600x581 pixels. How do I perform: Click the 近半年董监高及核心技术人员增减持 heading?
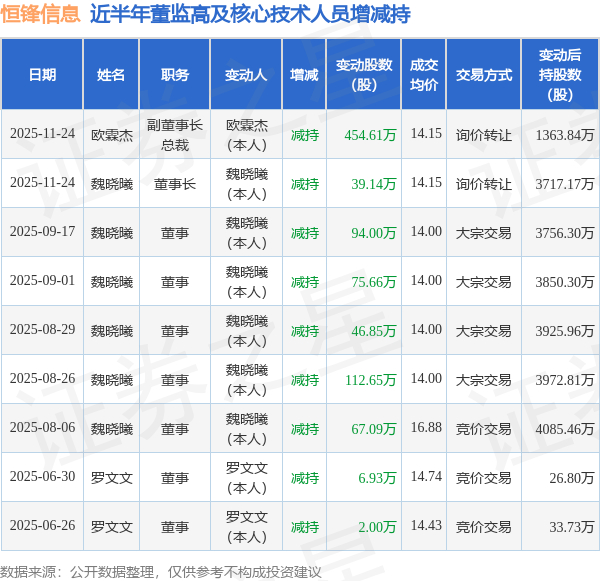coord(250,14)
